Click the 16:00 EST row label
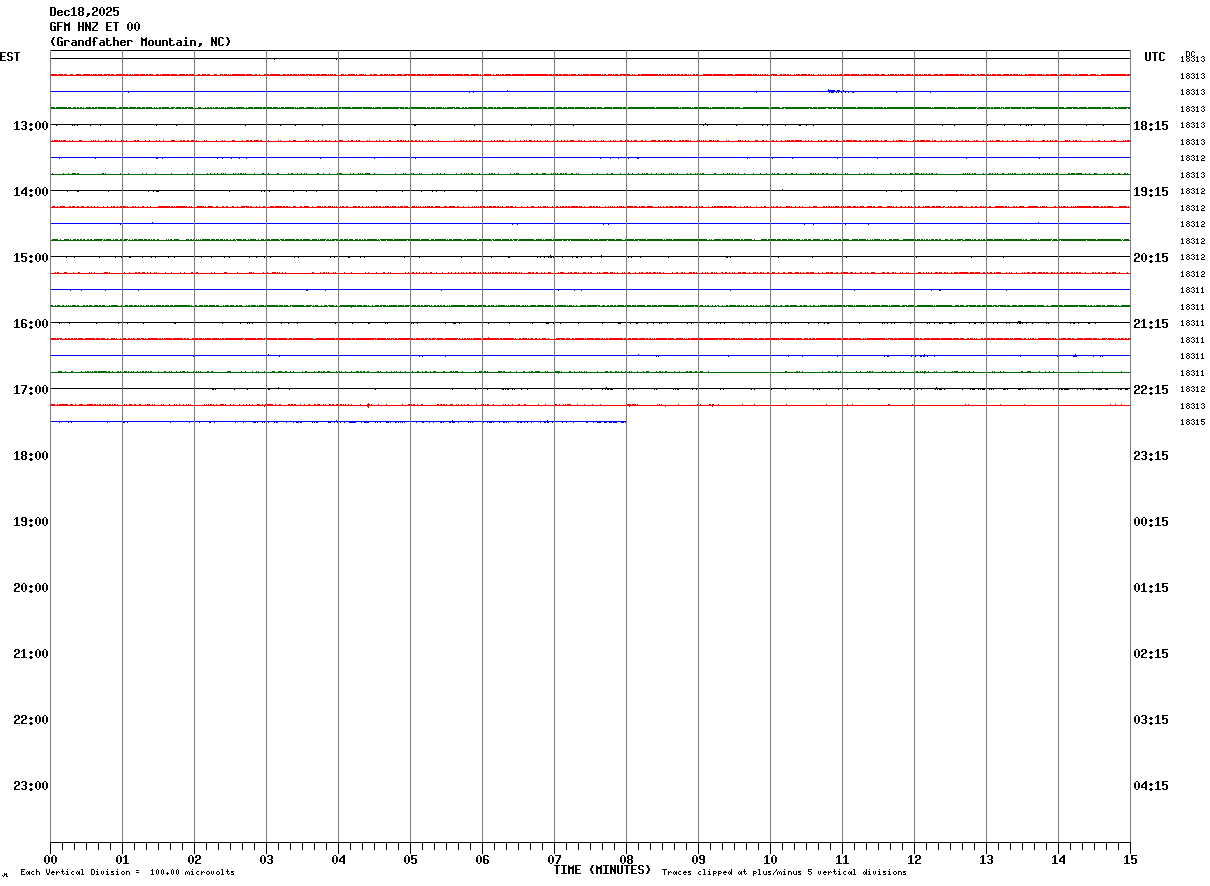Viewport: 1210px width, 886px height. tap(31, 323)
